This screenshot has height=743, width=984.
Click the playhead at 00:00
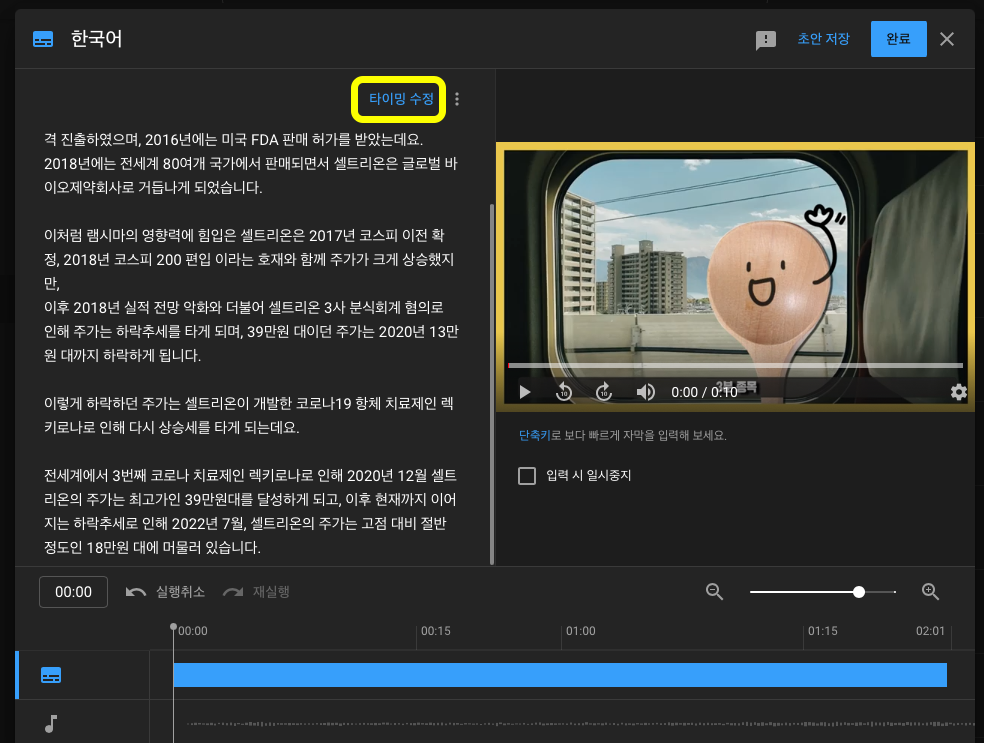coord(173,628)
